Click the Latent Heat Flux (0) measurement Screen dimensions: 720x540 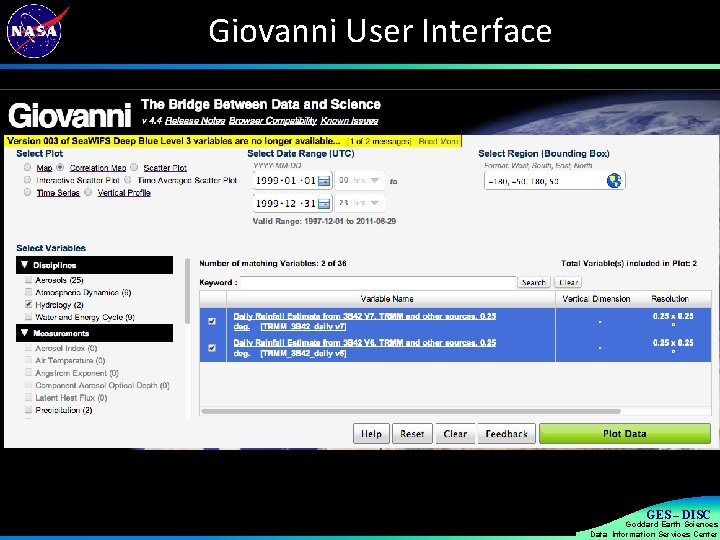pyautogui.click(x=71, y=398)
